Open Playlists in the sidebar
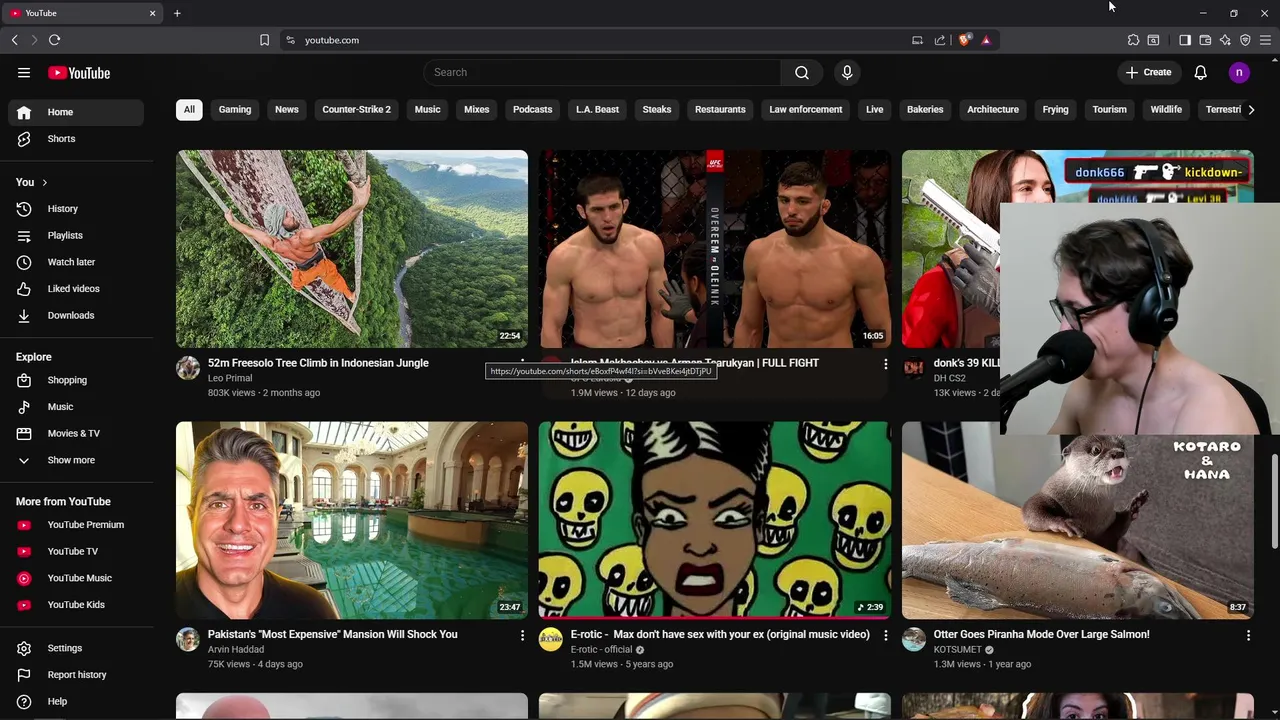This screenshot has width=1280, height=720. (76, 236)
